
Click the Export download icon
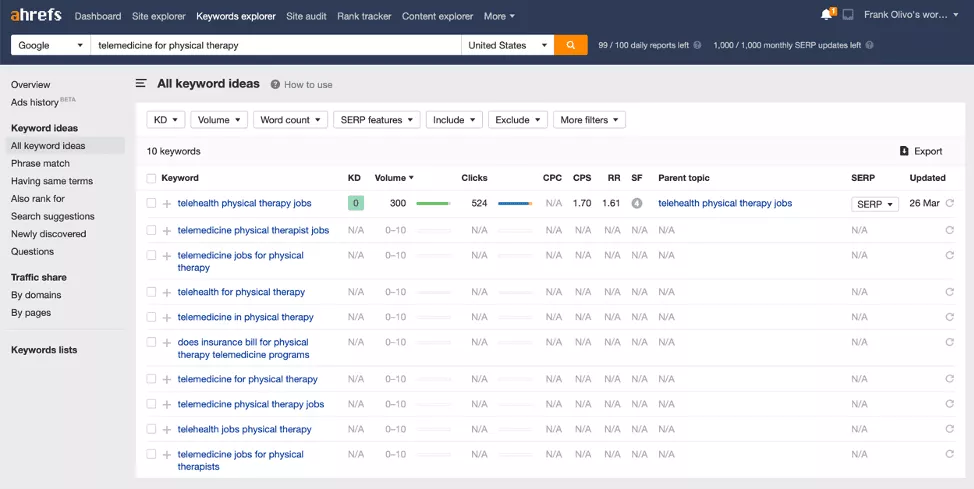904,151
